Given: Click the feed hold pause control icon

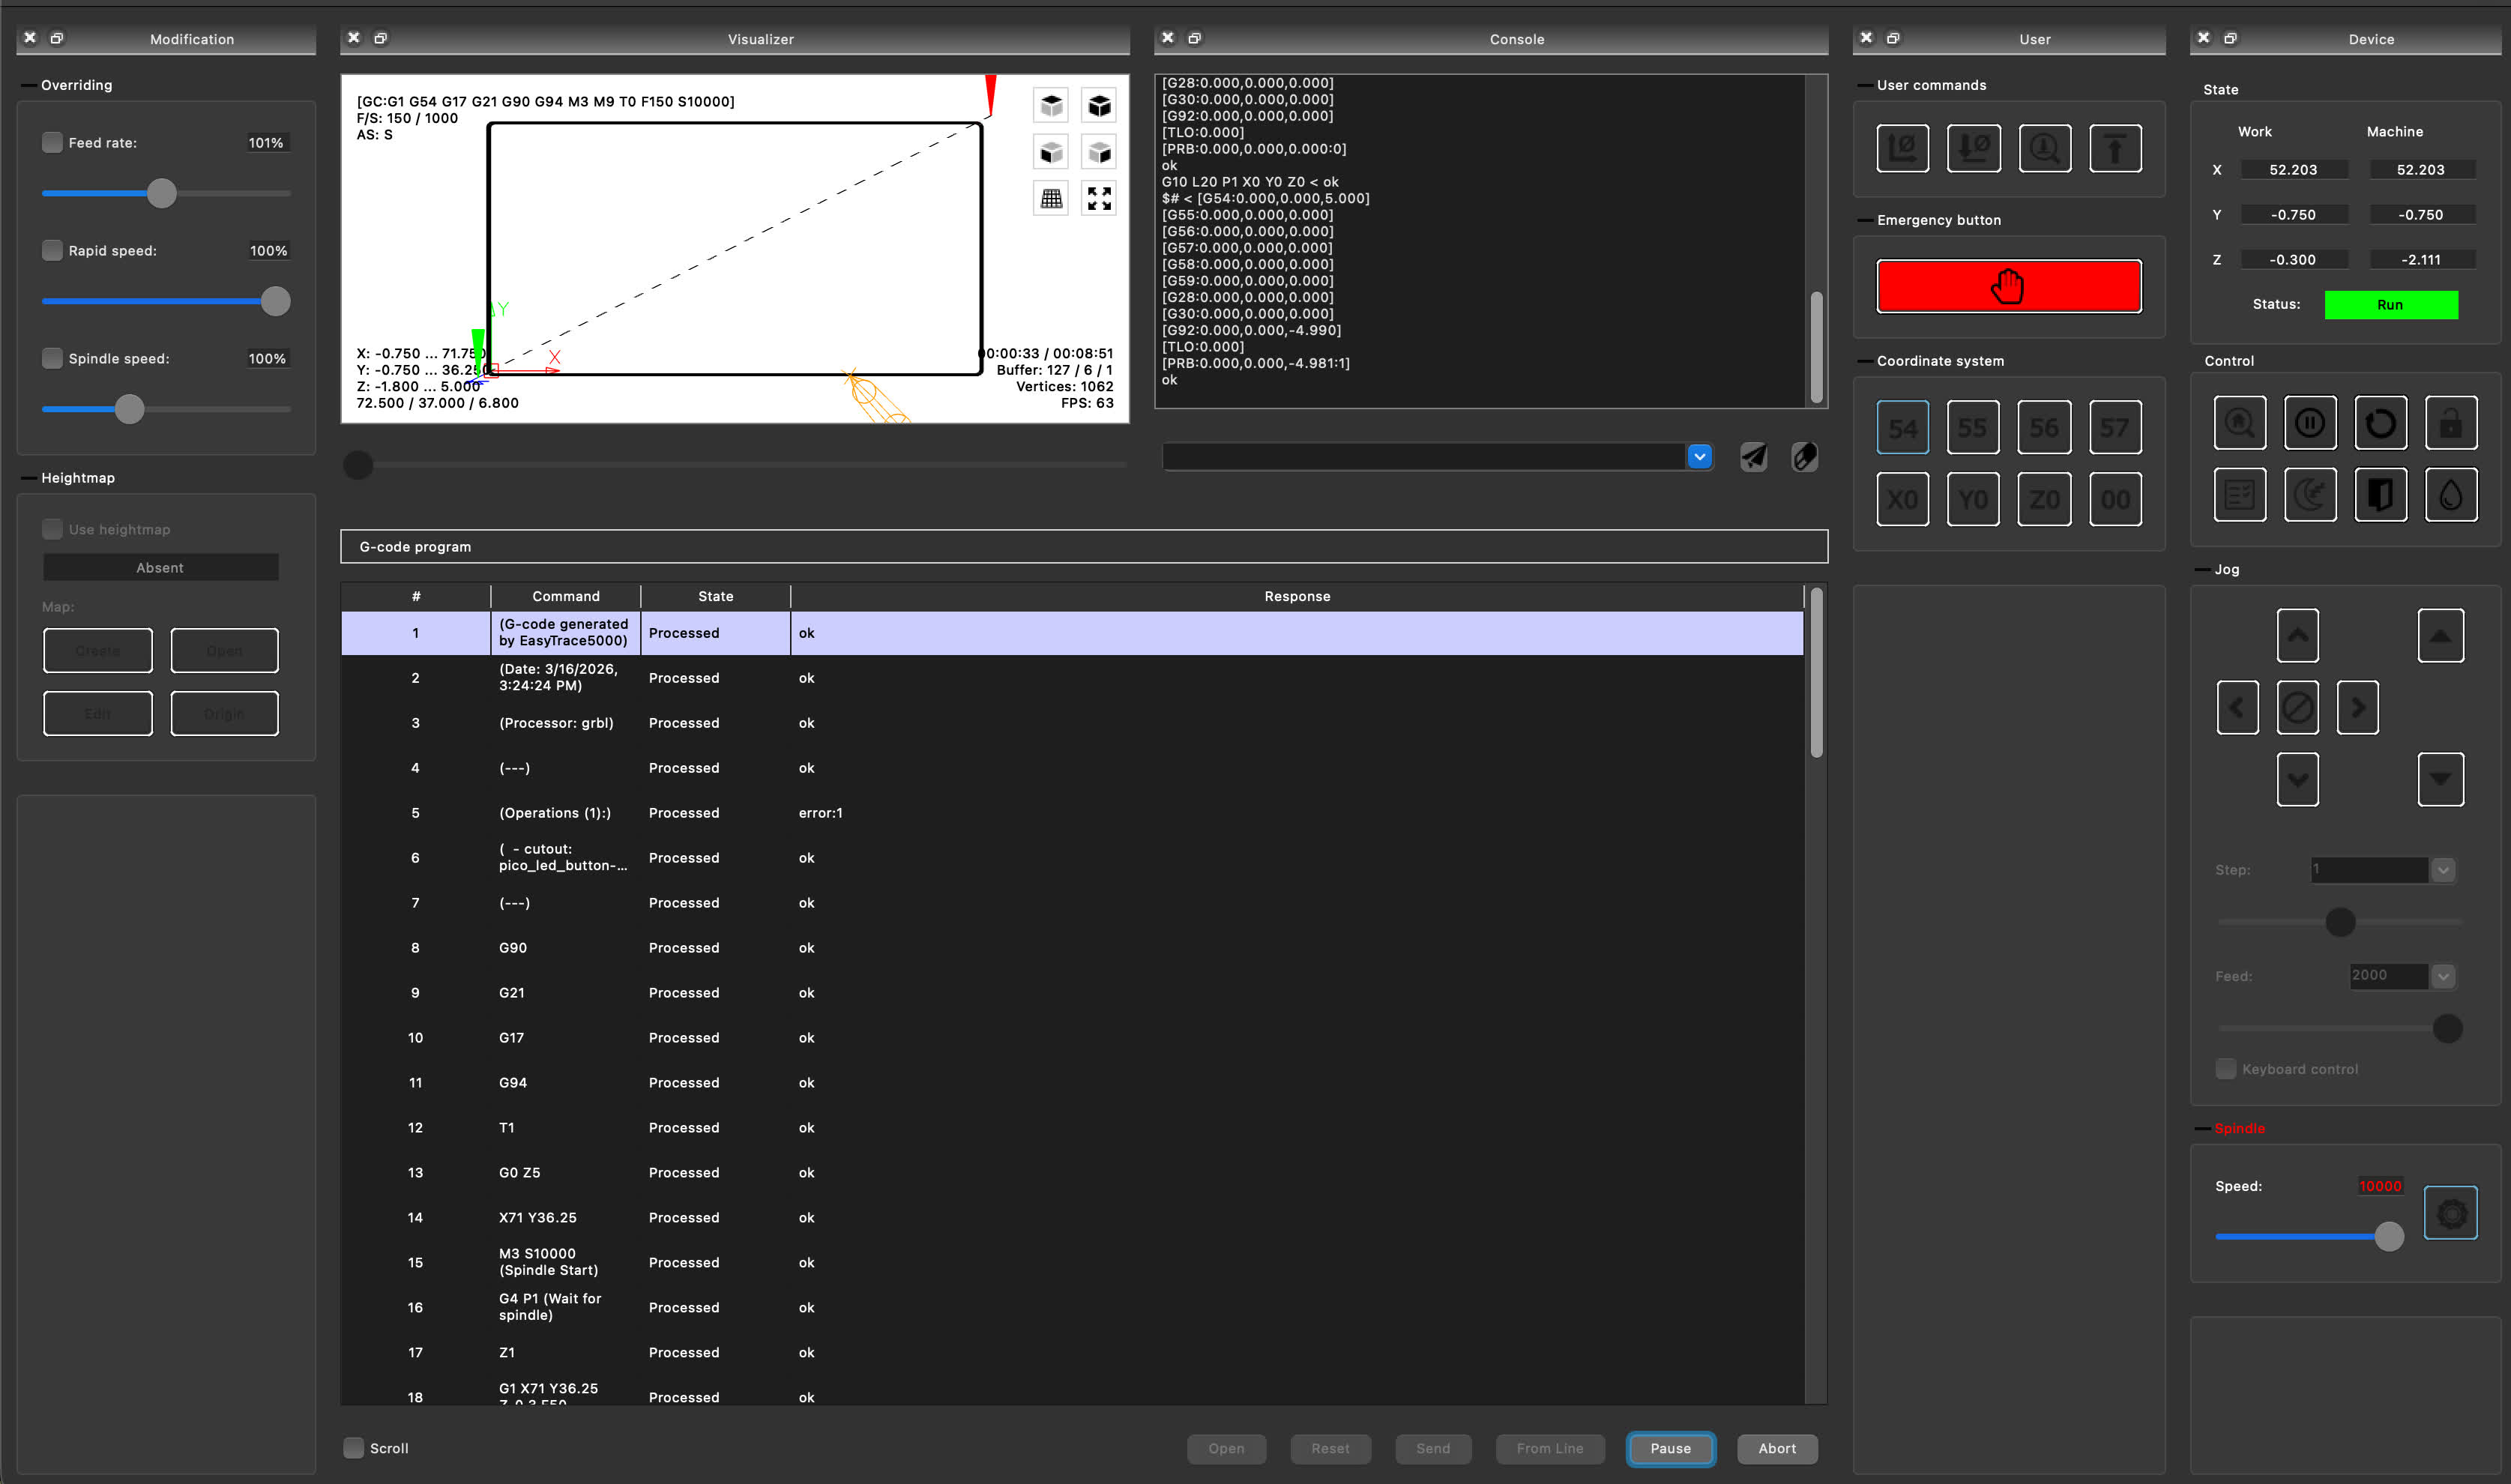Looking at the screenshot, I should 2310,423.
